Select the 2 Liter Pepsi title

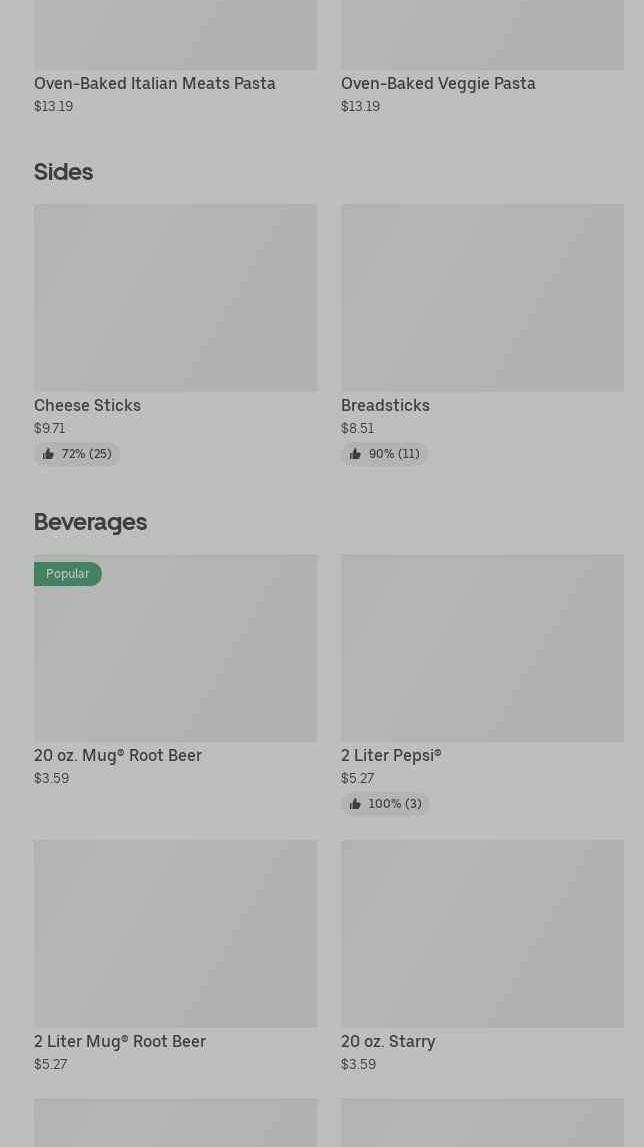(x=391, y=755)
